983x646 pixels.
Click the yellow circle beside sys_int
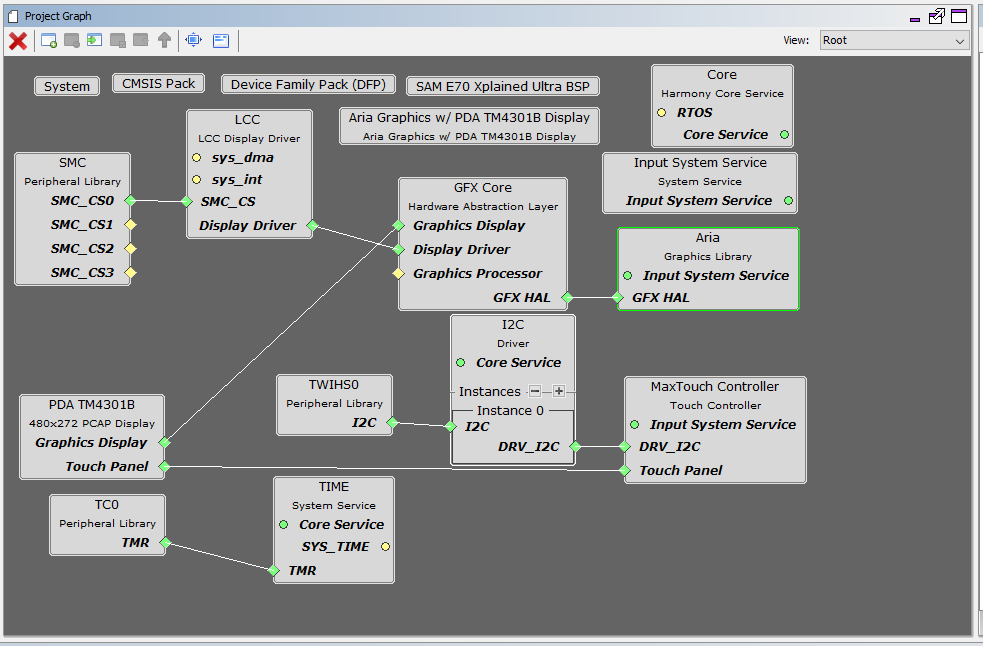tap(196, 179)
